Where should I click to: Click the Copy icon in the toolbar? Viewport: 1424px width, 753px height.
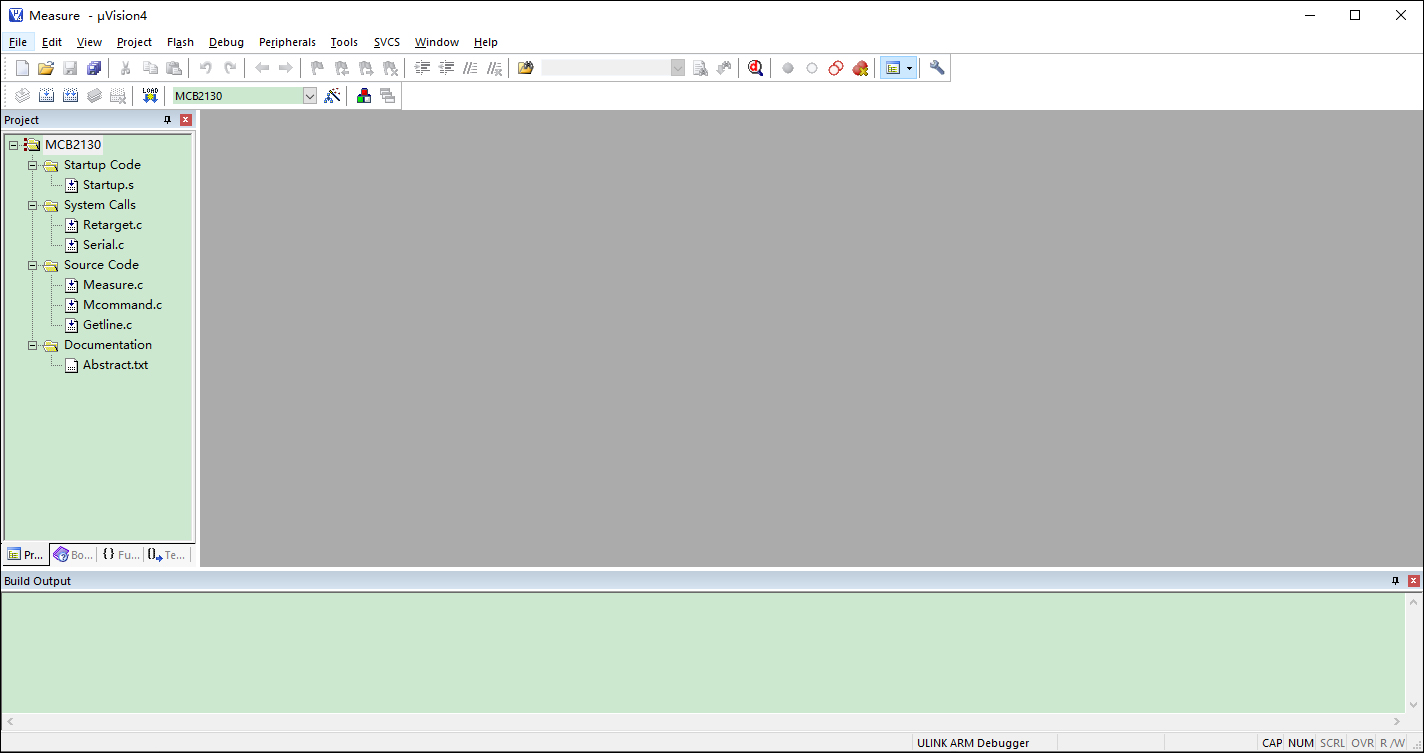[150, 68]
